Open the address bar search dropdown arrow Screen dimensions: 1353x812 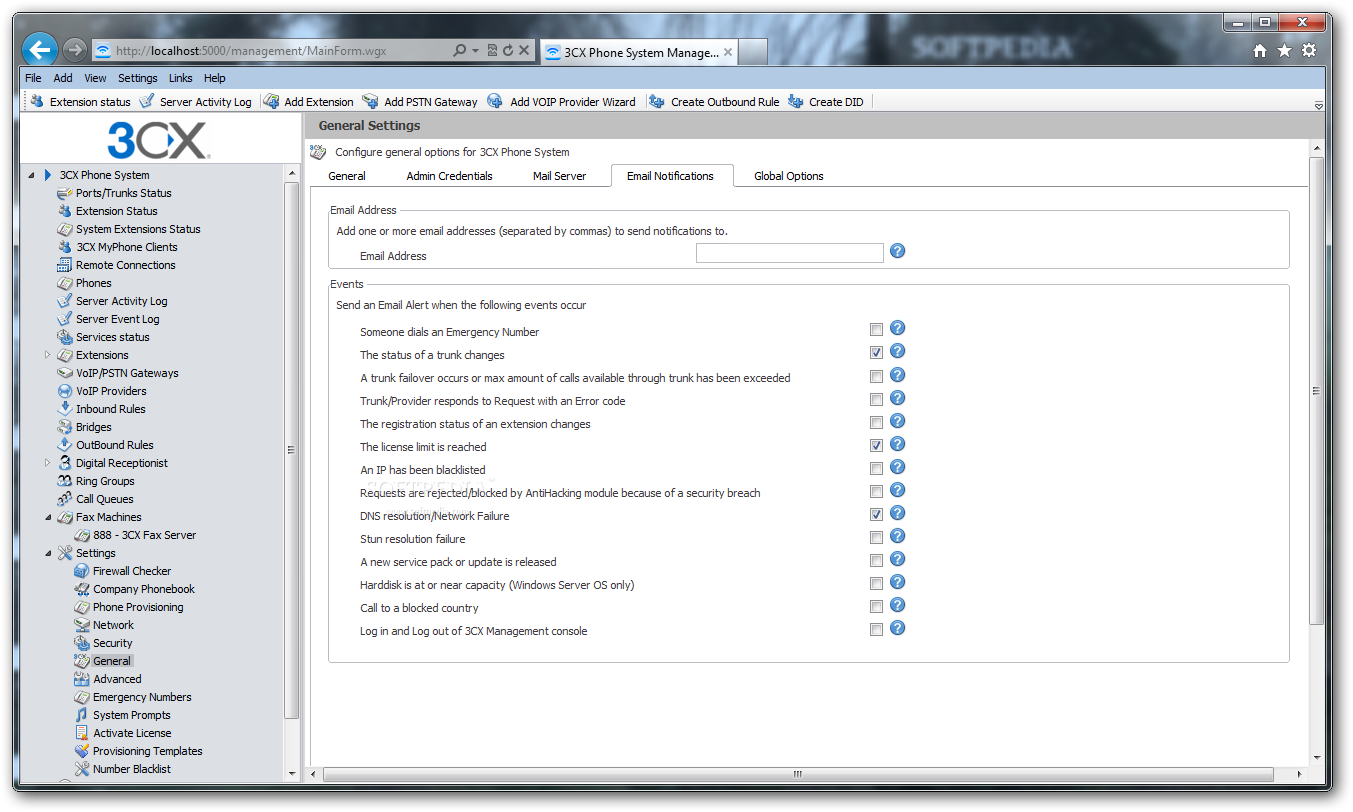coord(475,51)
